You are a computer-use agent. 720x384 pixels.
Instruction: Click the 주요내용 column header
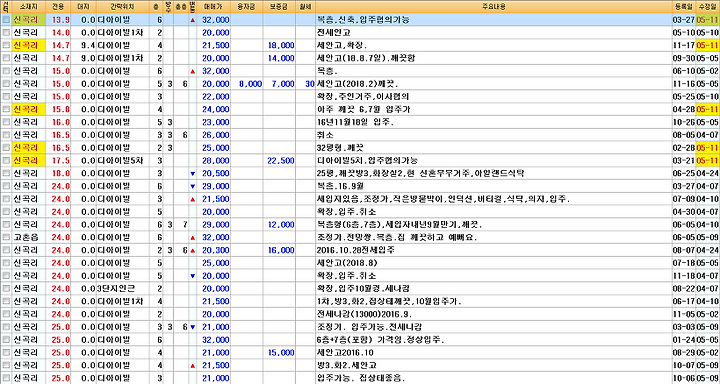pos(493,7)
